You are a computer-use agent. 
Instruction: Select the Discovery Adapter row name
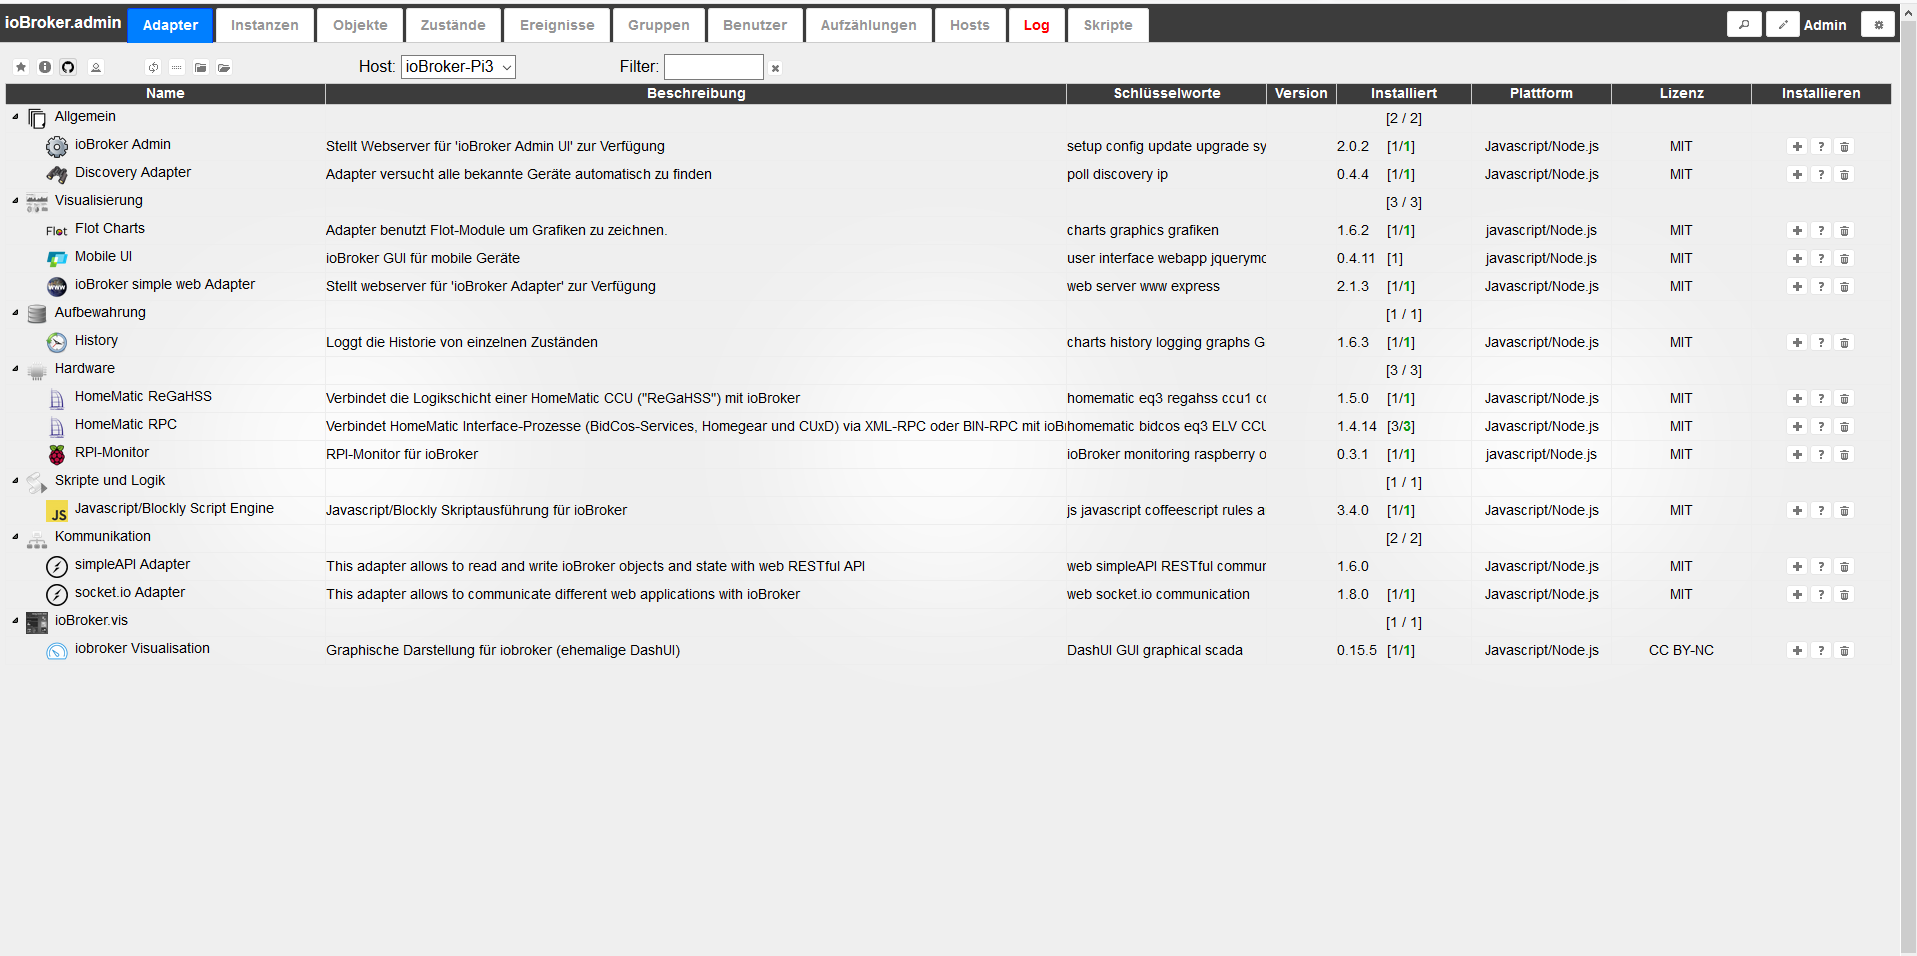click(x=133, y=172)
